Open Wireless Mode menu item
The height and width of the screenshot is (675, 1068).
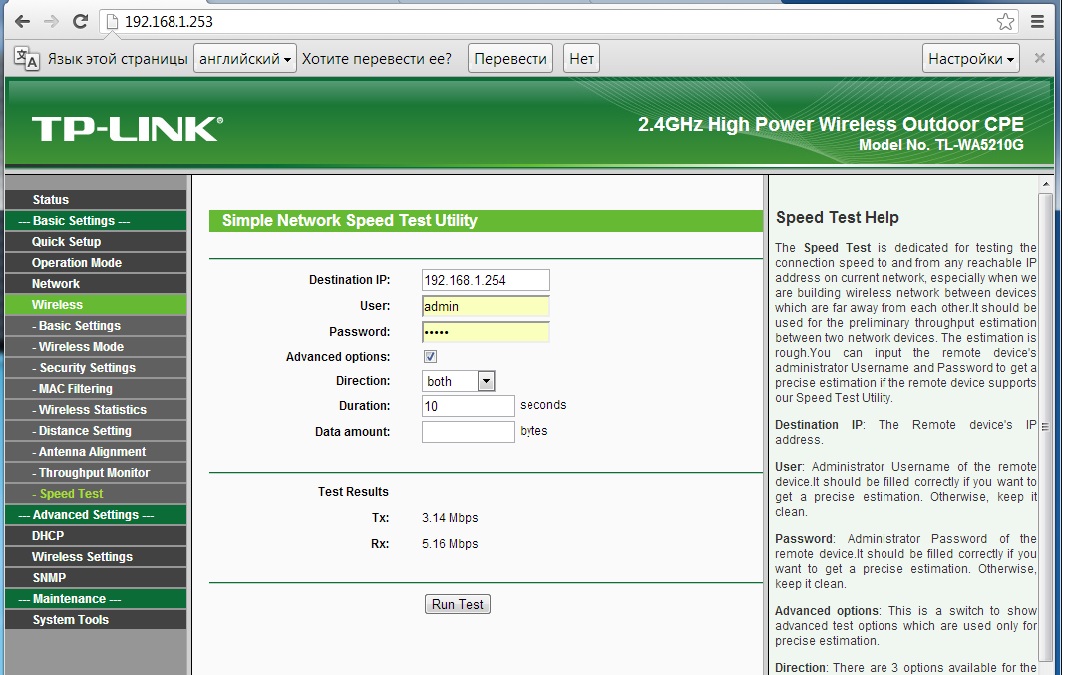click(x=81, y=347)
